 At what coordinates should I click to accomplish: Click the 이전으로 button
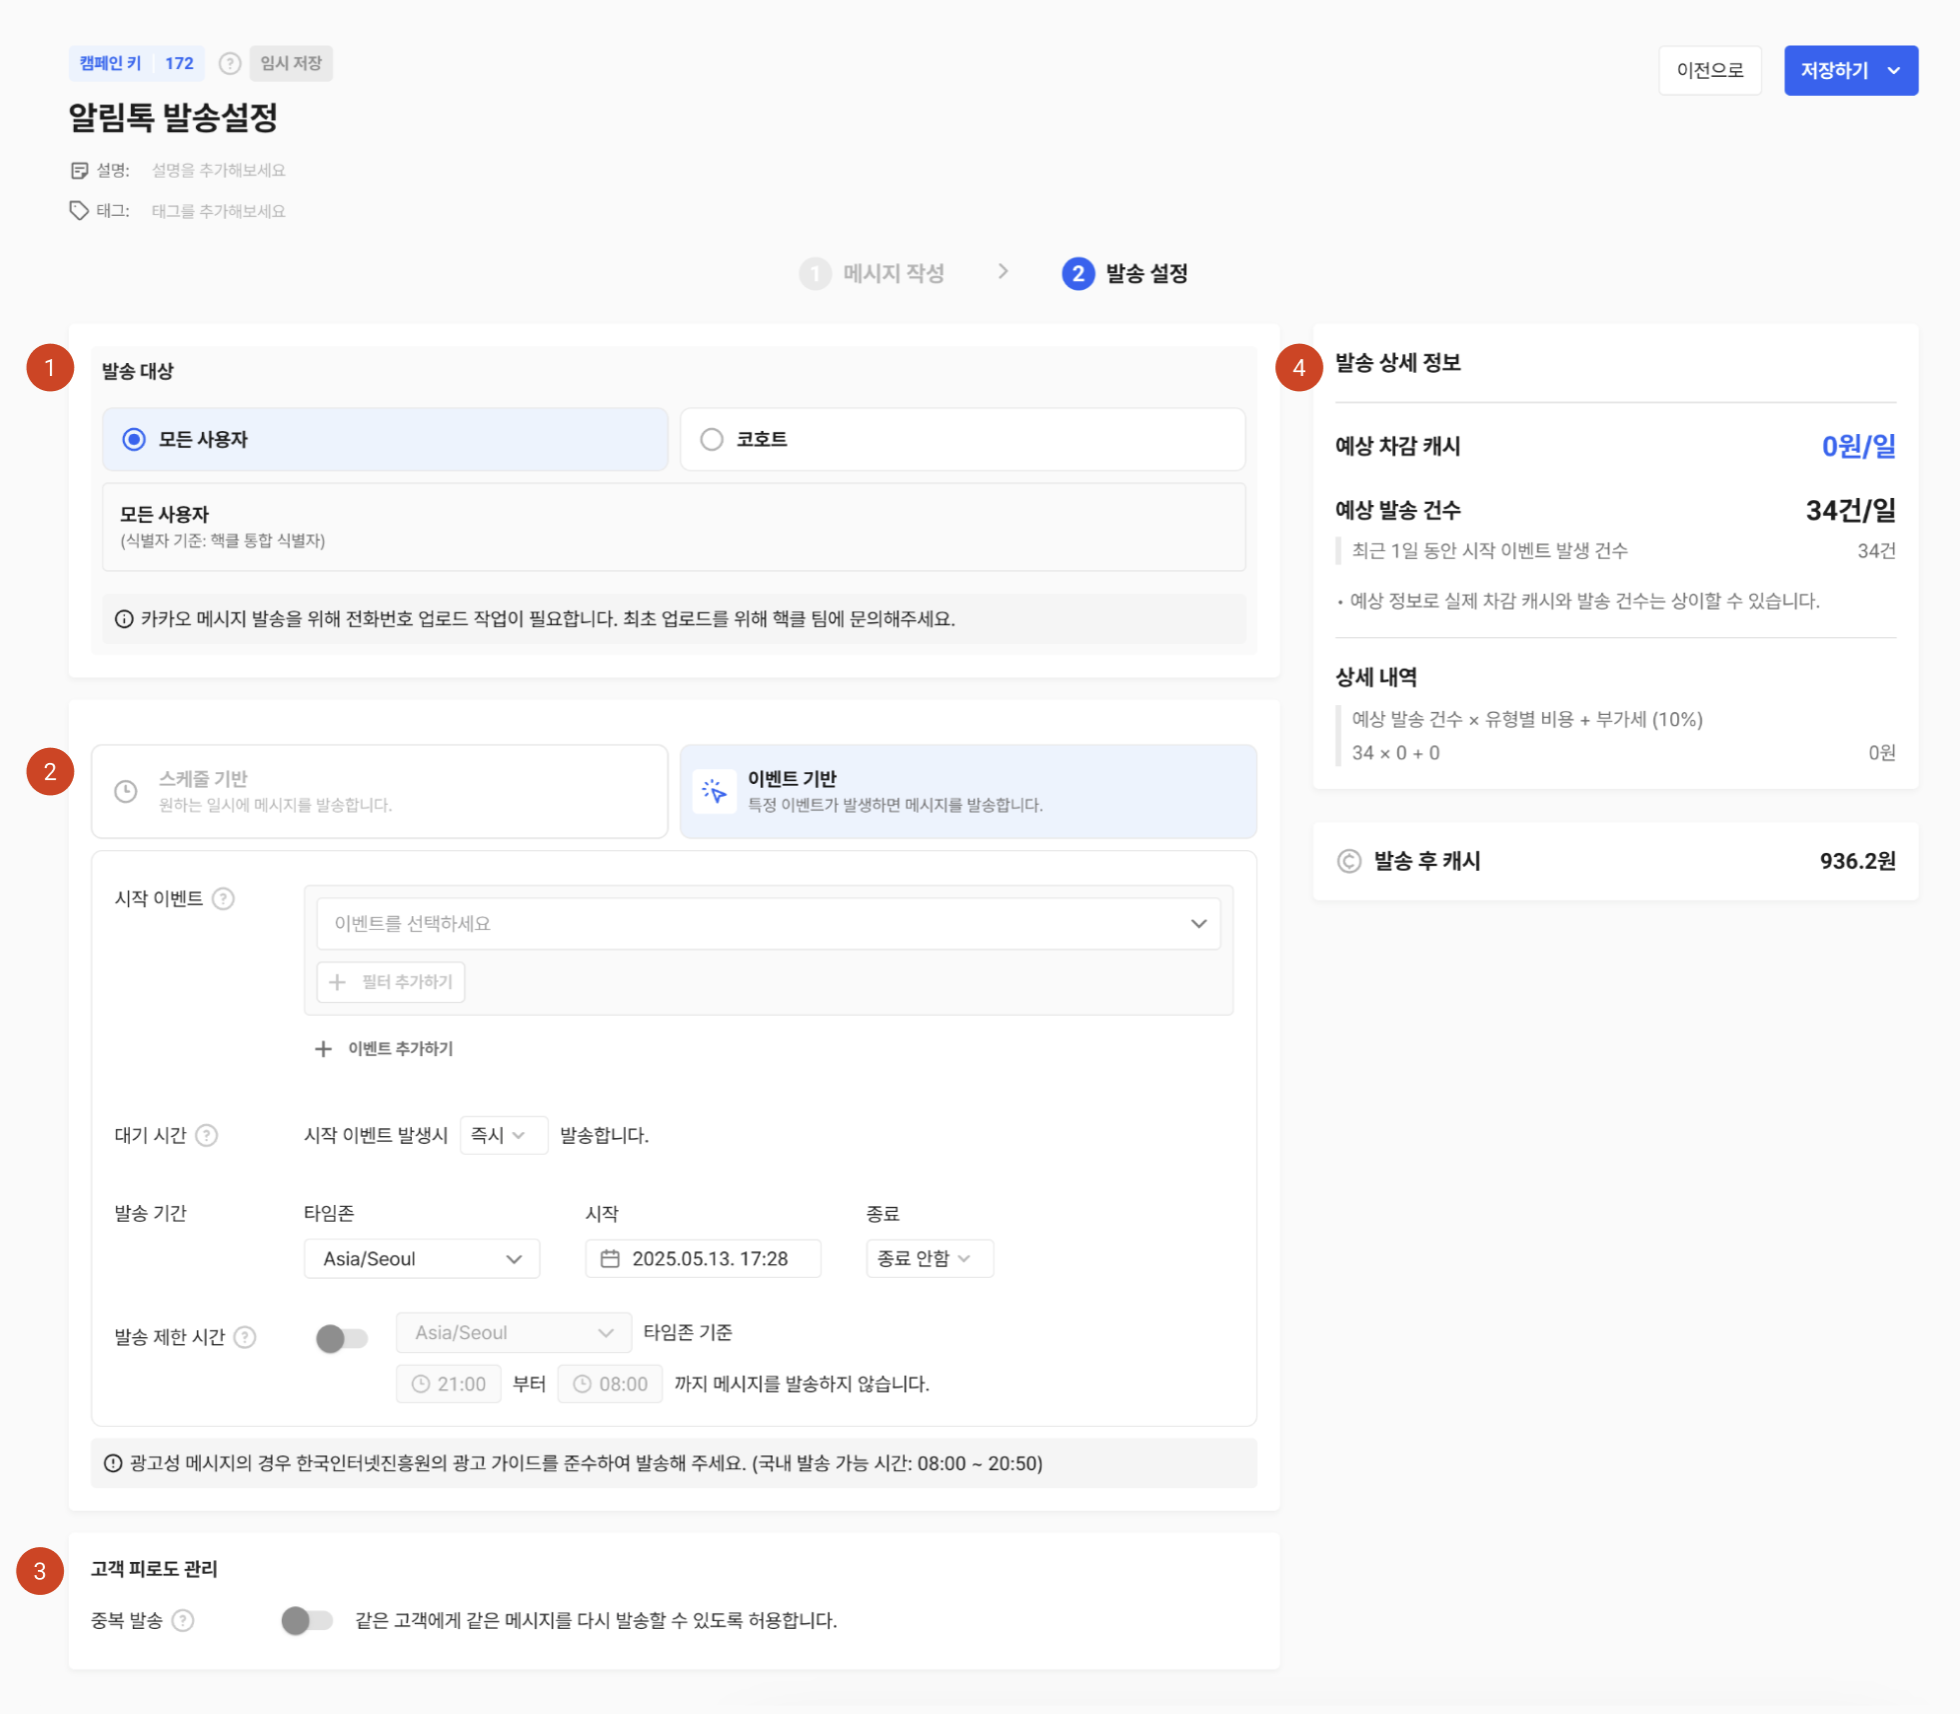(1709, 71)
